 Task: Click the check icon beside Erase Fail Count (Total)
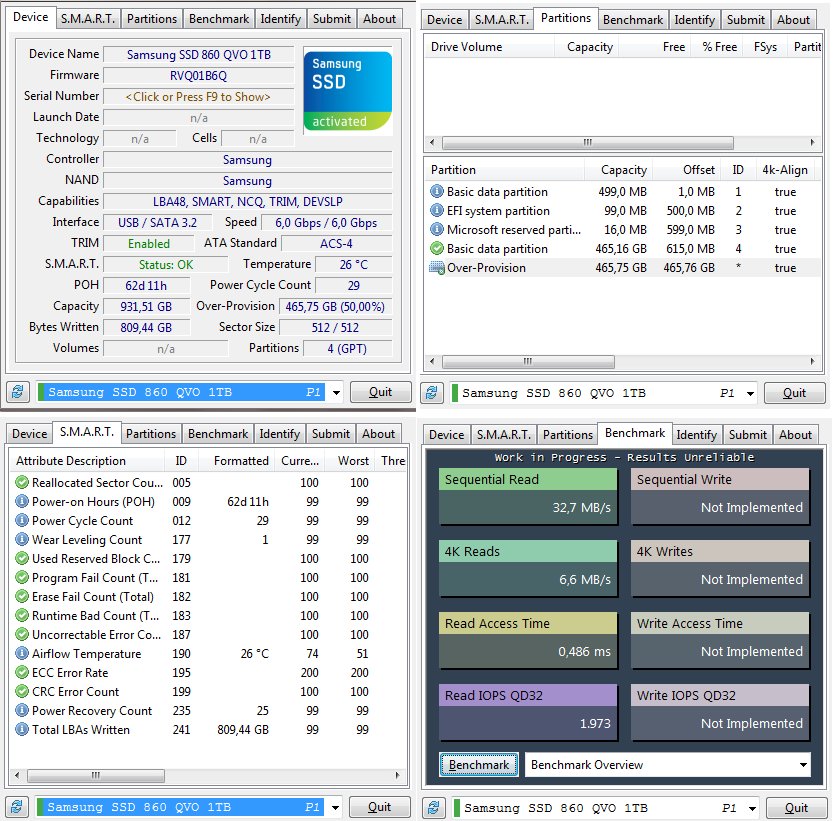[22, 597]
